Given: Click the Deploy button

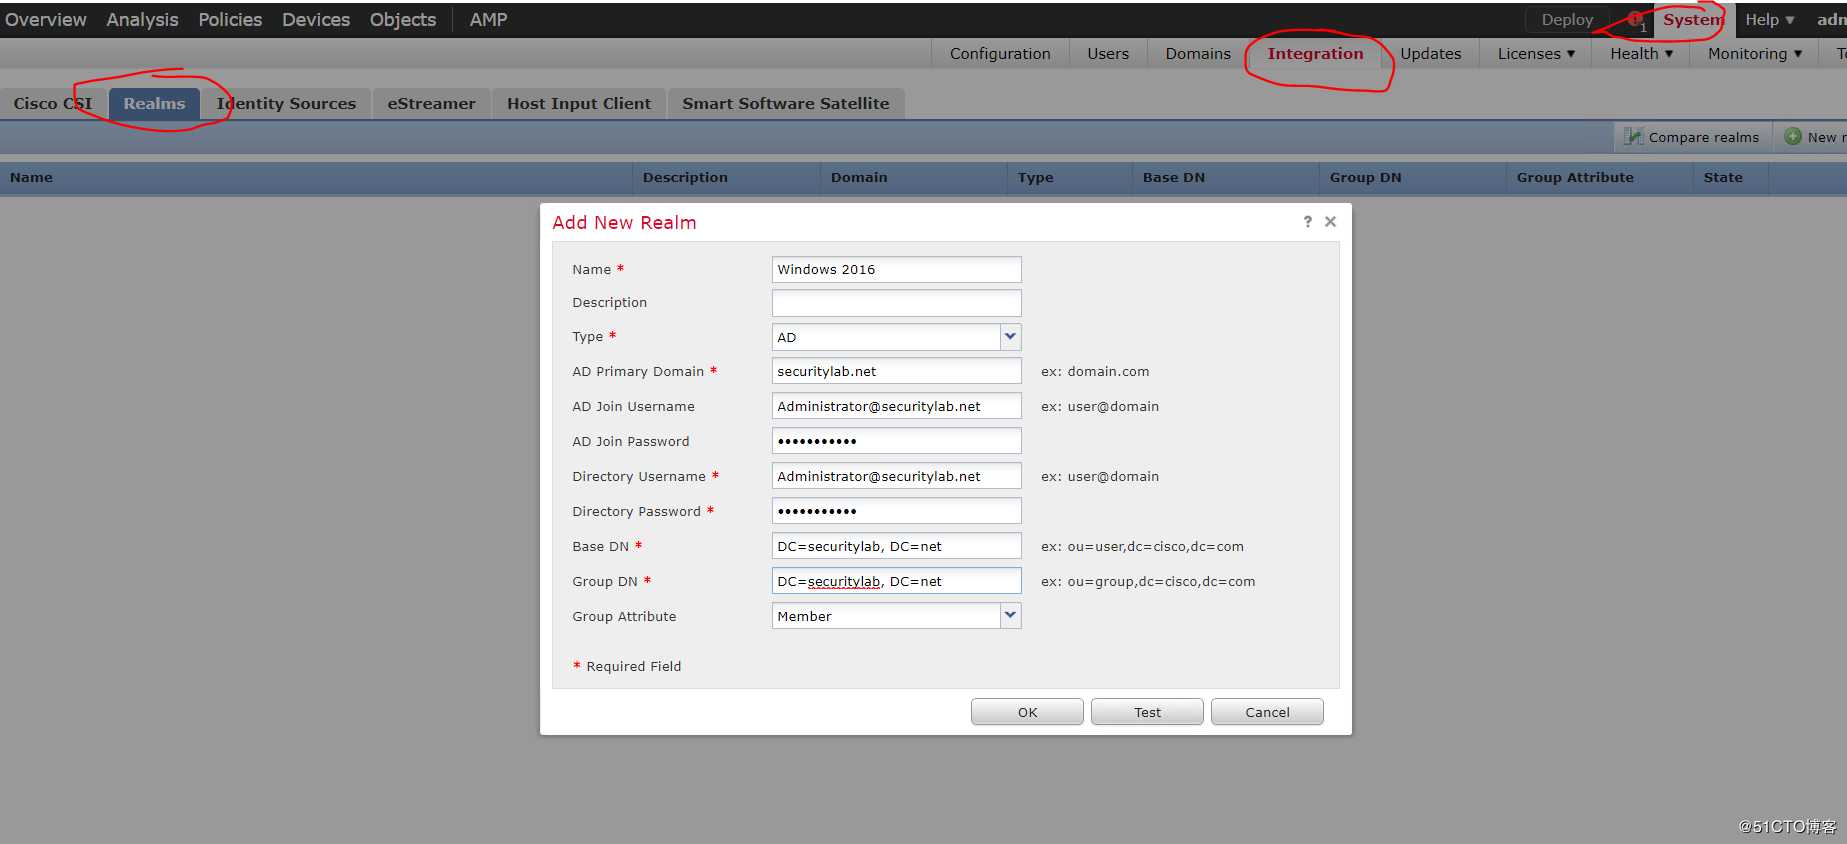Looking at the screenshot, I should (x=1567, y=20).
